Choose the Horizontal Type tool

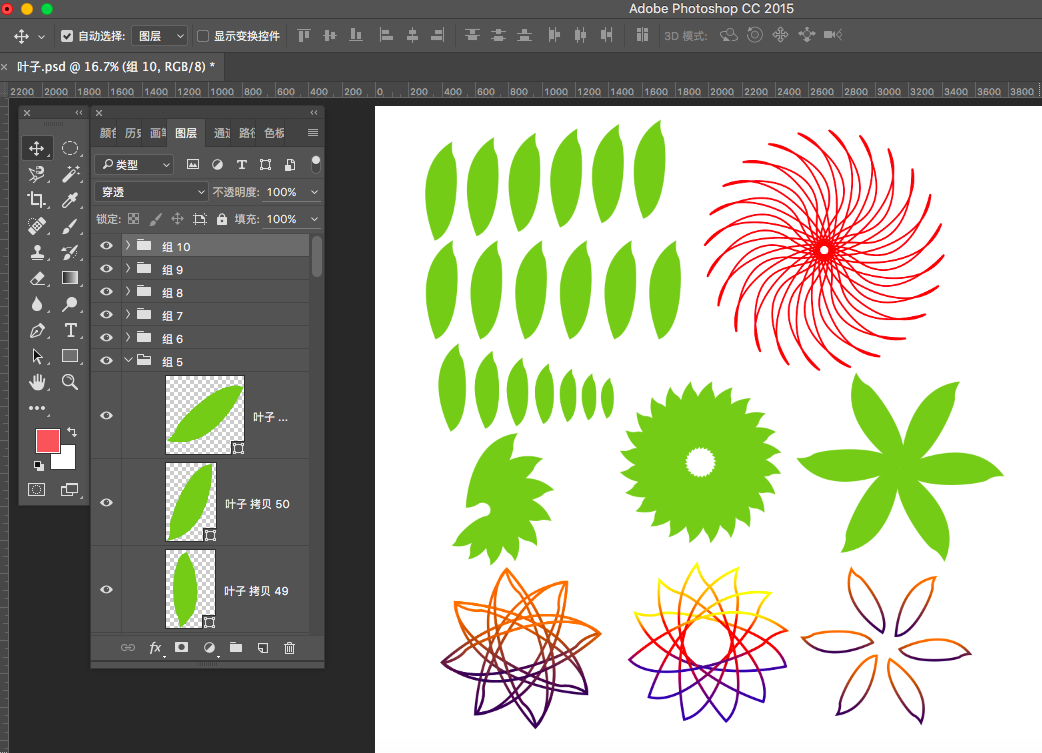[70, 330]
